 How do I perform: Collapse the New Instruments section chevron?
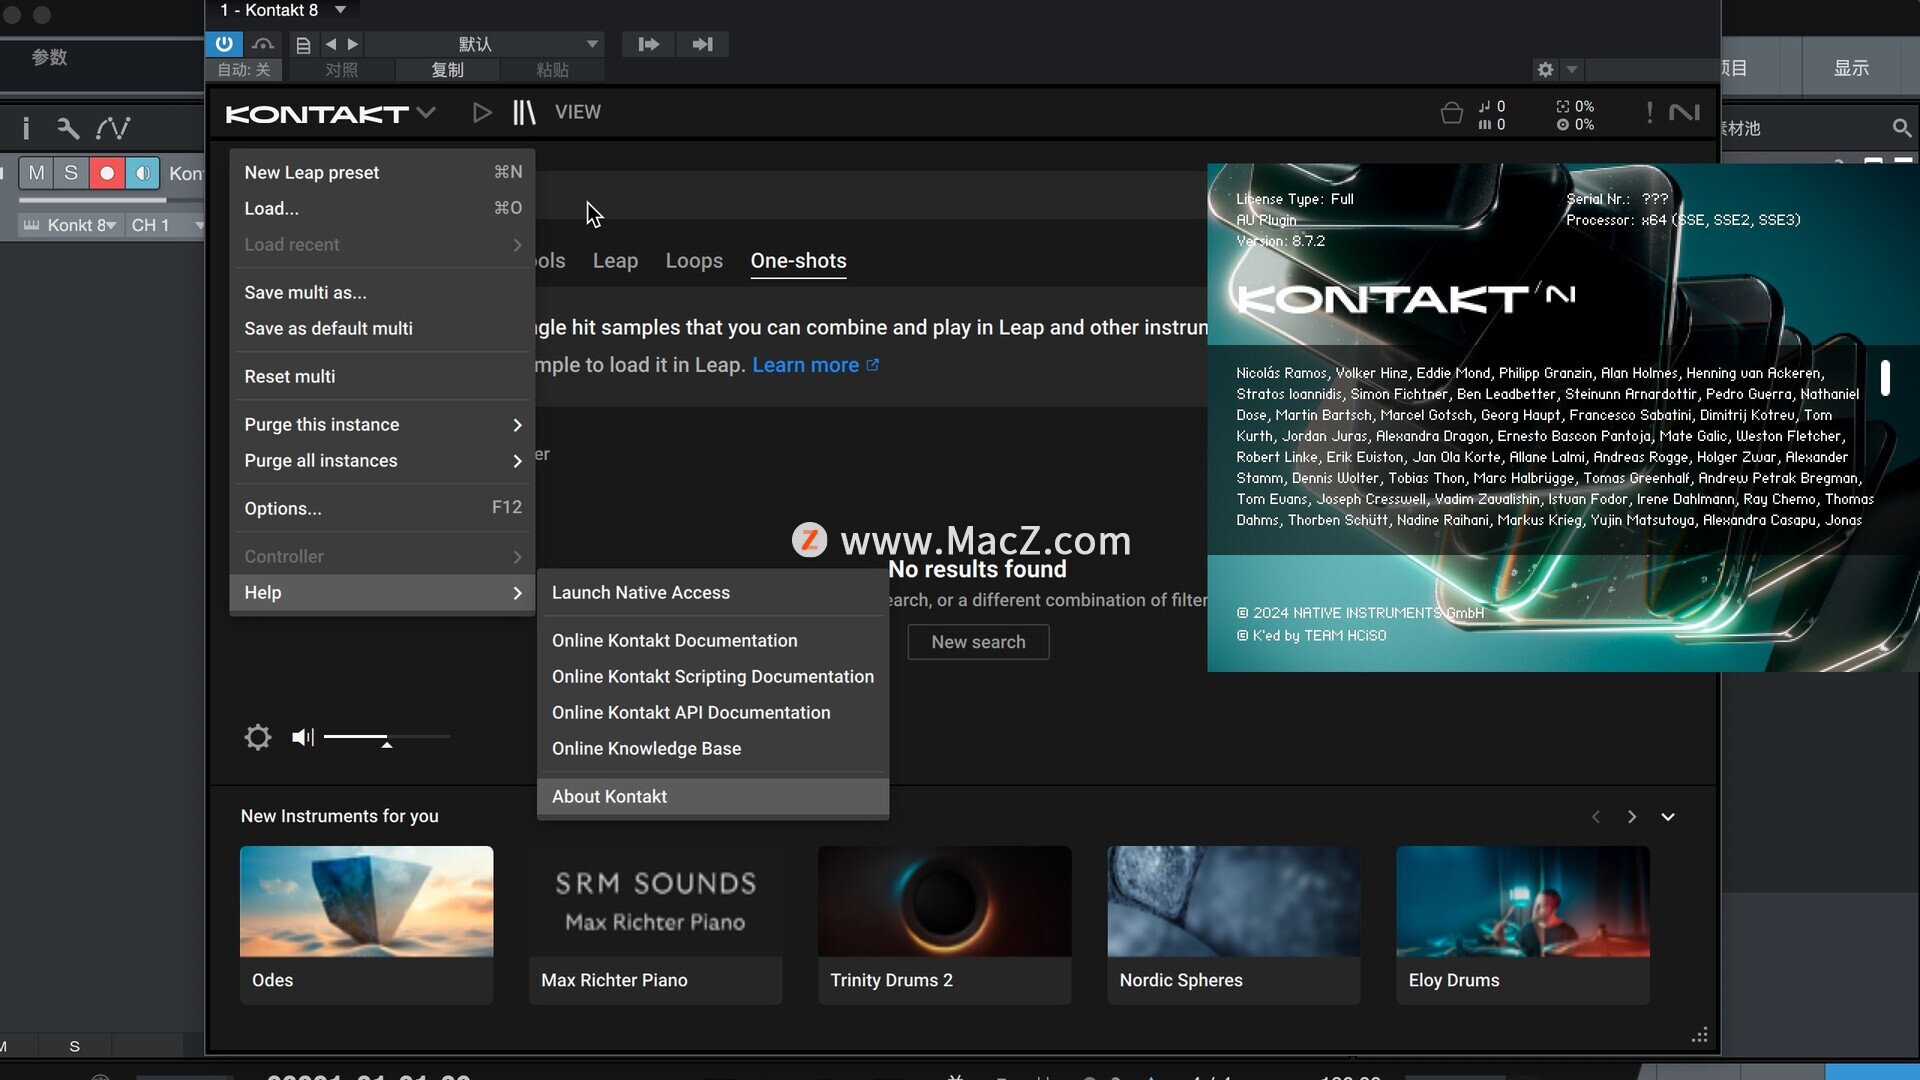(1668, 817)
